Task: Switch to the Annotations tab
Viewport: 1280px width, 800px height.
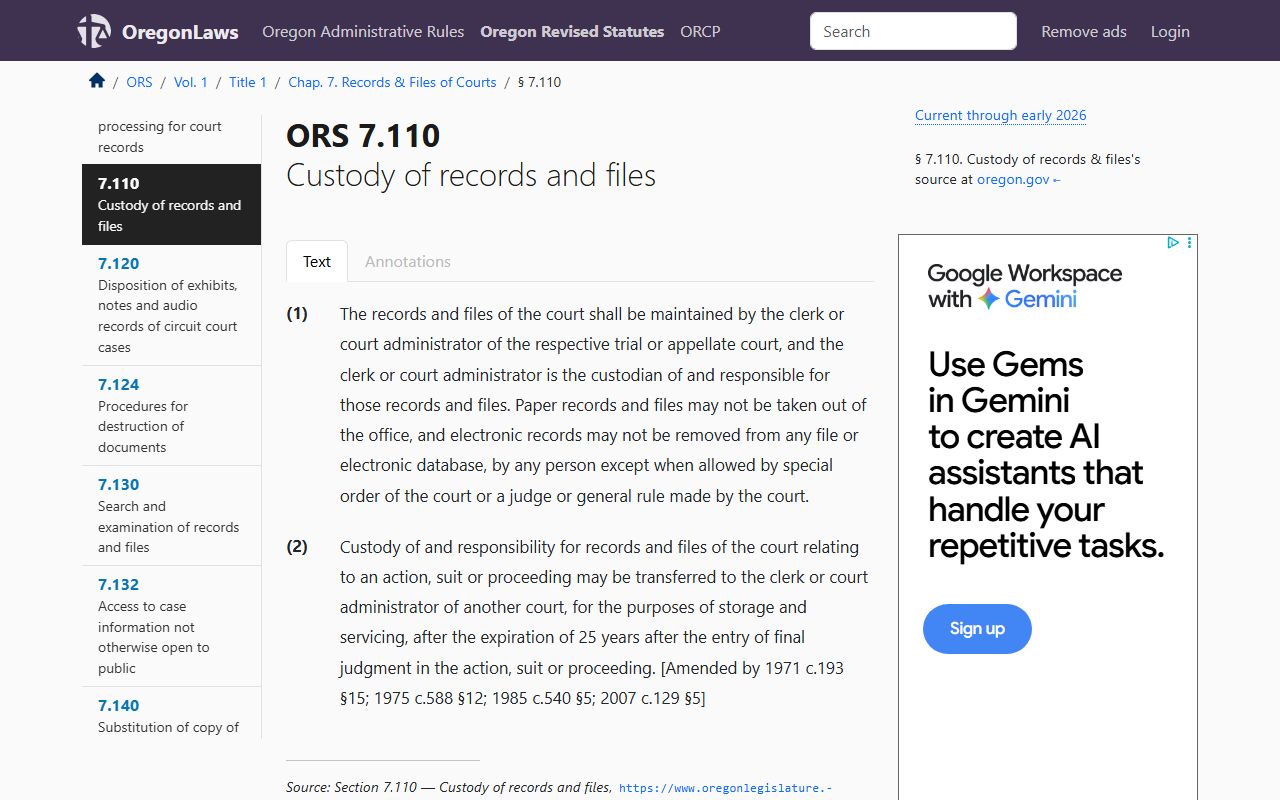Action: point(408,261)
